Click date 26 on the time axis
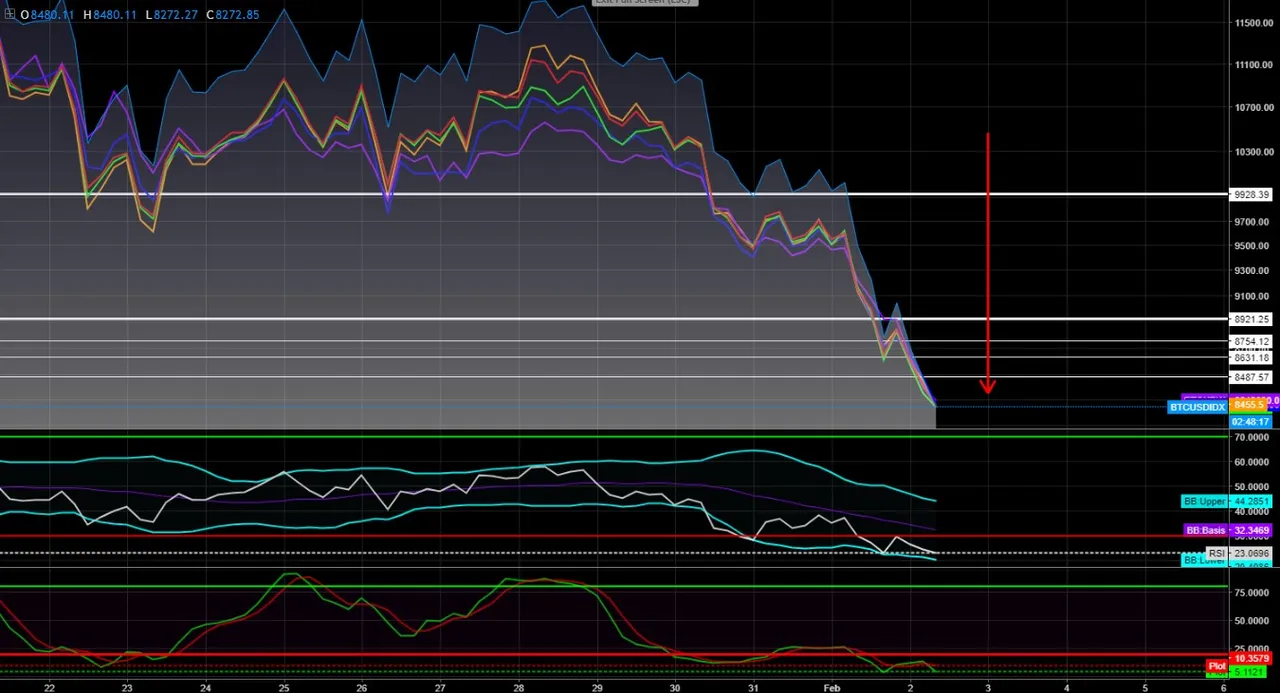Image resolution: width=1280 pixels, height=693 pixels. tap(362, 687)
